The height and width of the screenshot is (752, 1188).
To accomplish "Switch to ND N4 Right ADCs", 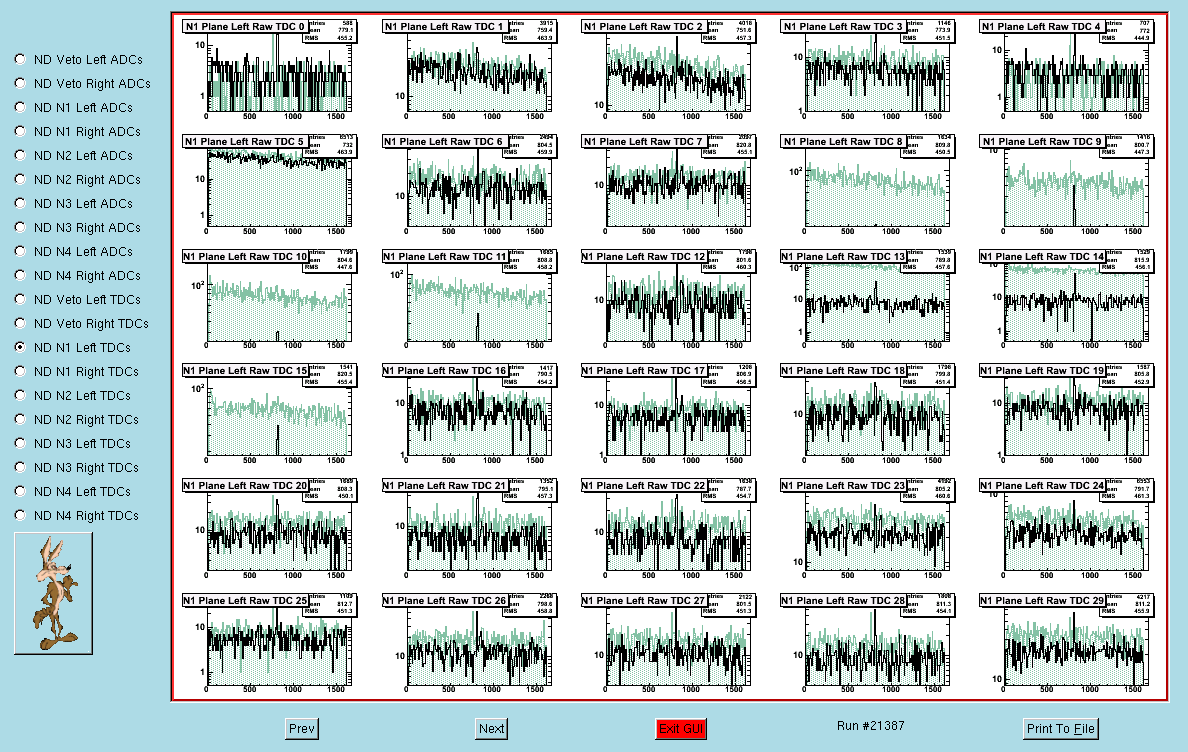I will pyautogui.click(x=20, y=276).
